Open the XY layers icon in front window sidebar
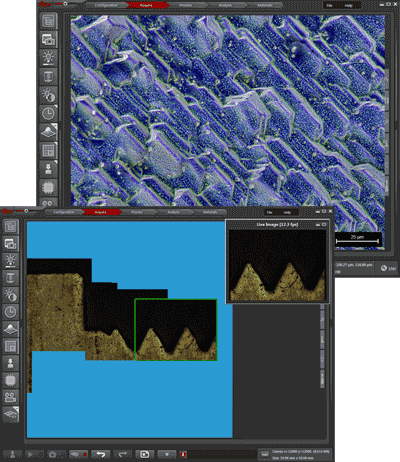Screen dimensions: 400x462 coord(11,414)
